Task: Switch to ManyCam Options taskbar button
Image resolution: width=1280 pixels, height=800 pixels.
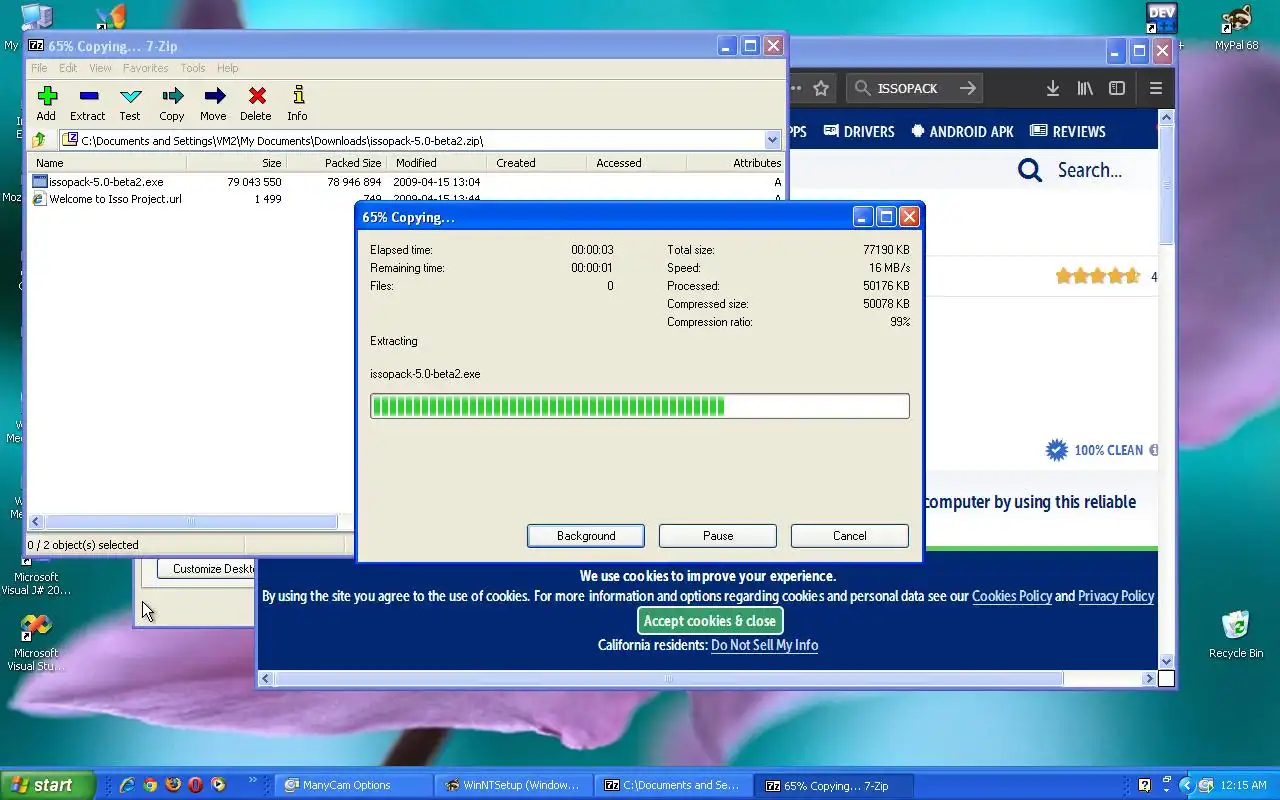Action: 354,785
